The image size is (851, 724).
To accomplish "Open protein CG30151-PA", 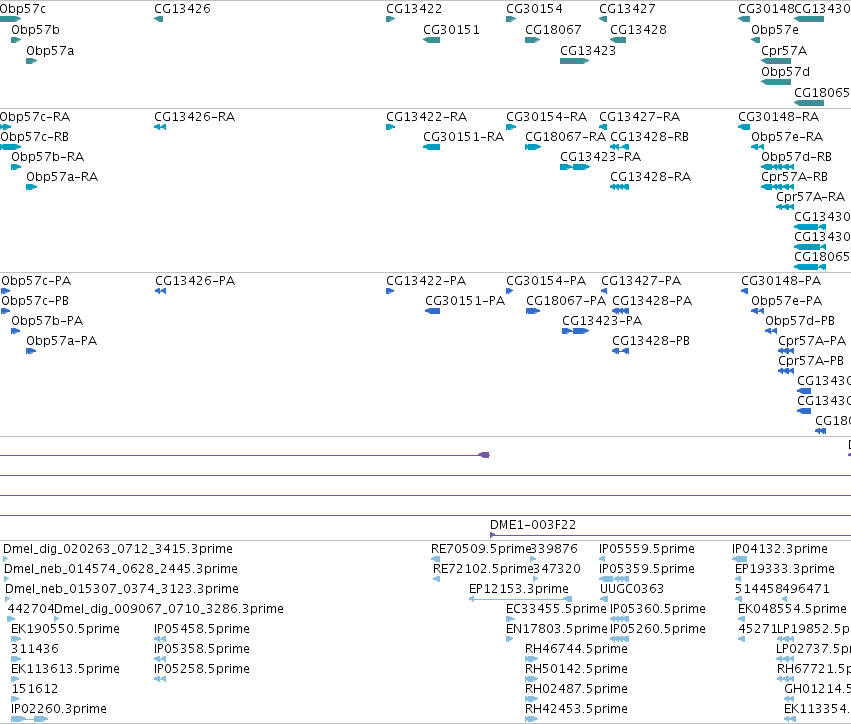I will click(x=465, y=301).
